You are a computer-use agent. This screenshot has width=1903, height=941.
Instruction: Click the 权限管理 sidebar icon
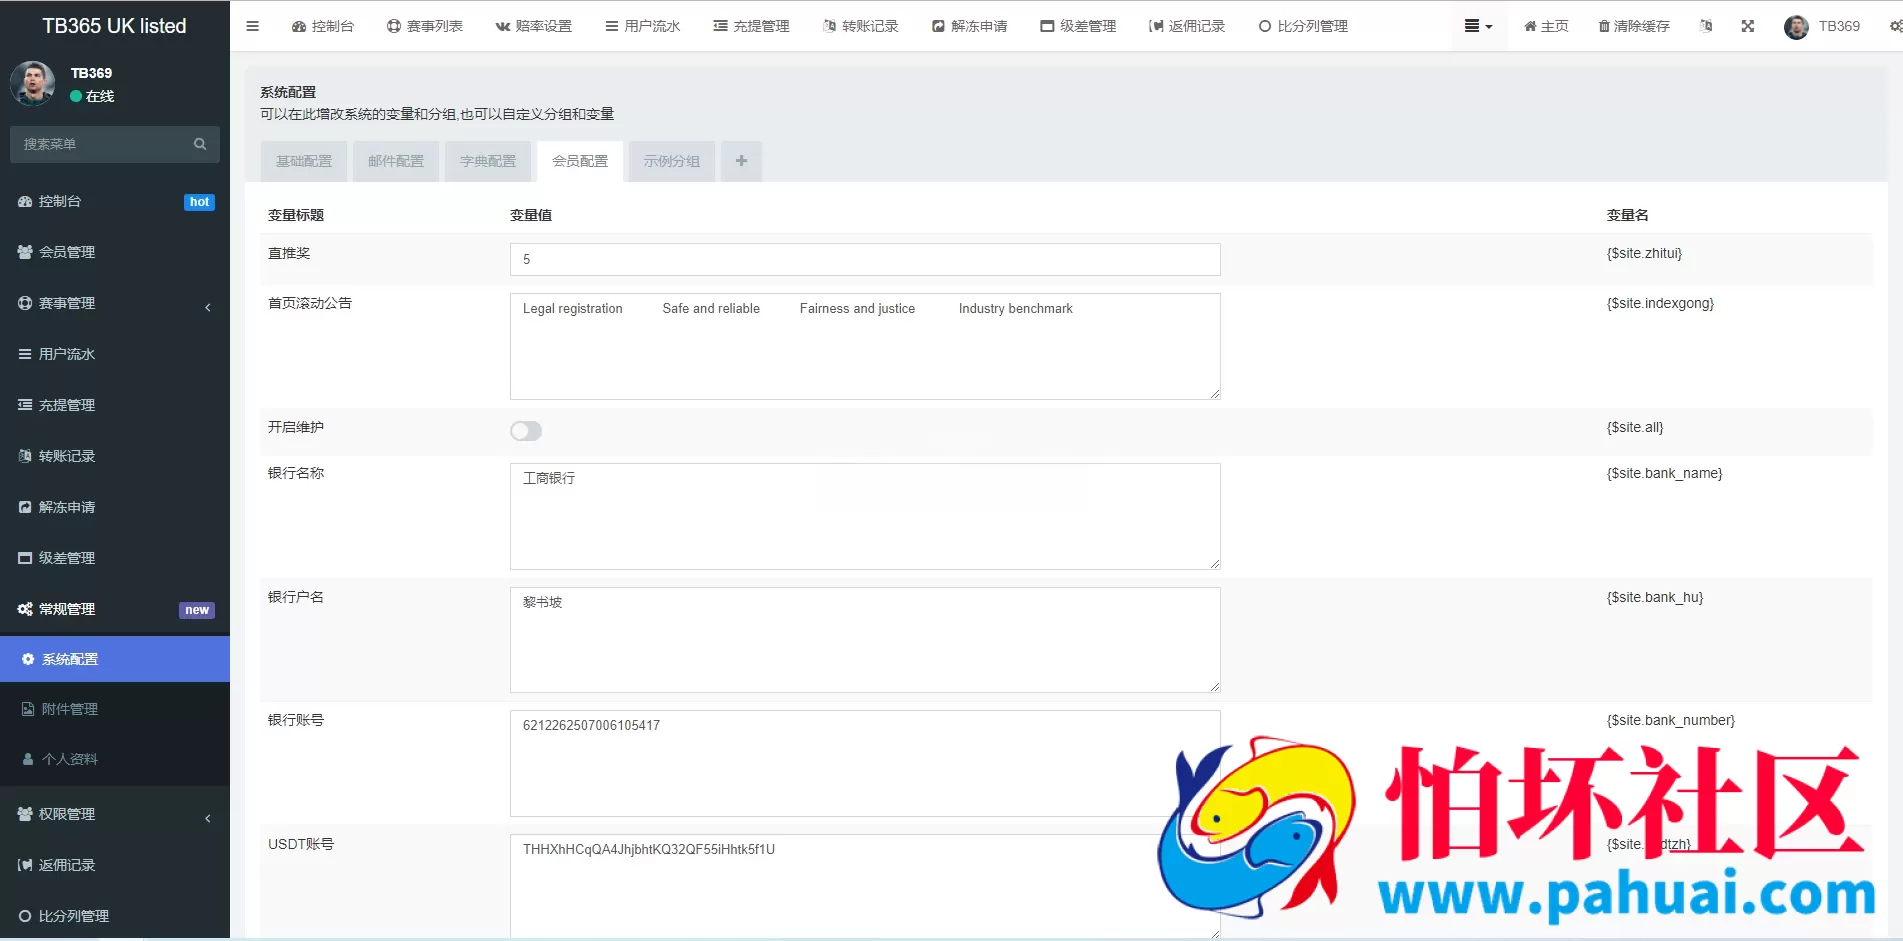pos(25,814)
